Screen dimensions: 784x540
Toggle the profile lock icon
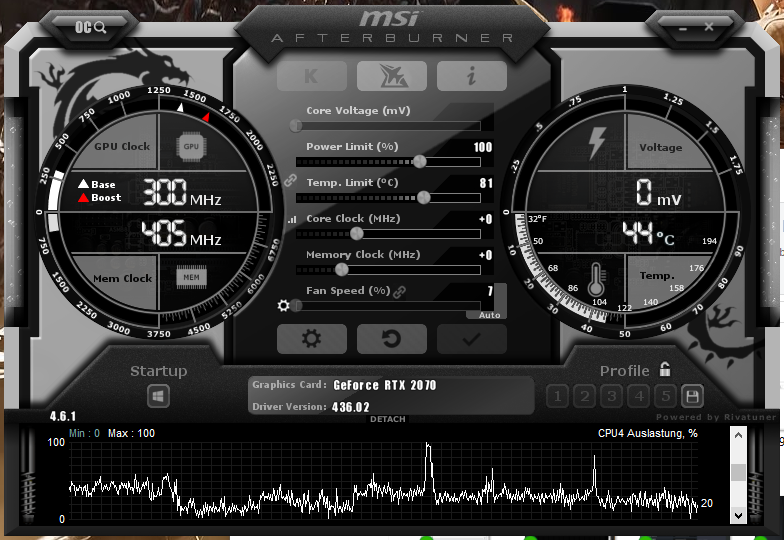(664, 370)
